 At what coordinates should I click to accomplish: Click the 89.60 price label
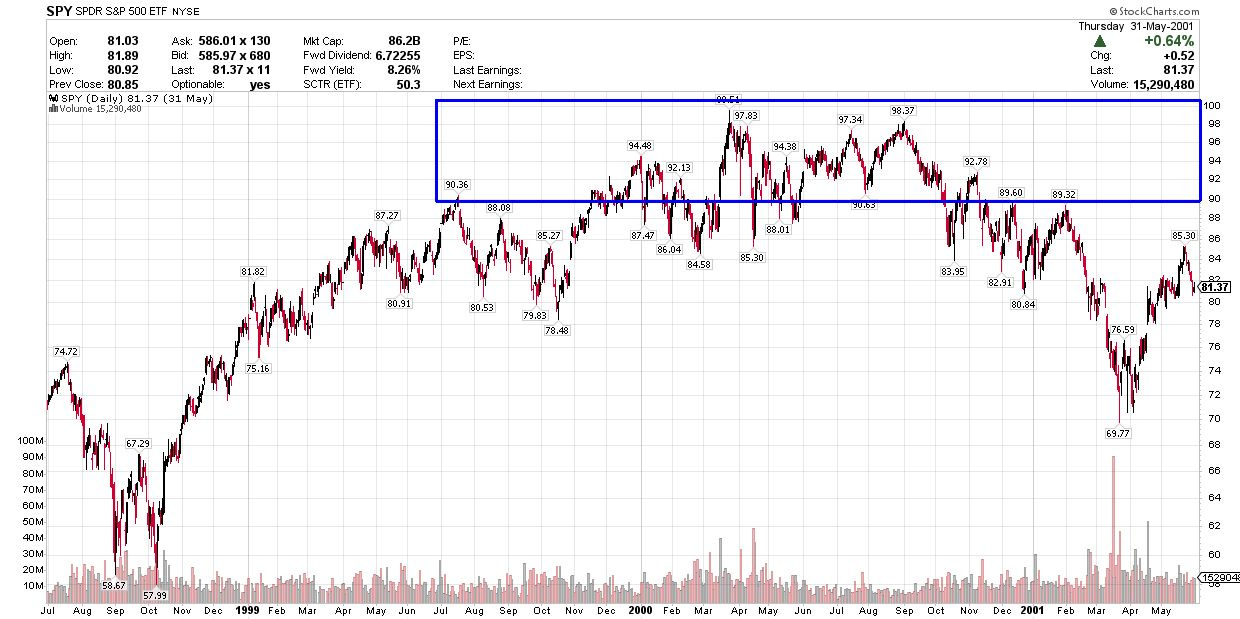click(1011, 192)
